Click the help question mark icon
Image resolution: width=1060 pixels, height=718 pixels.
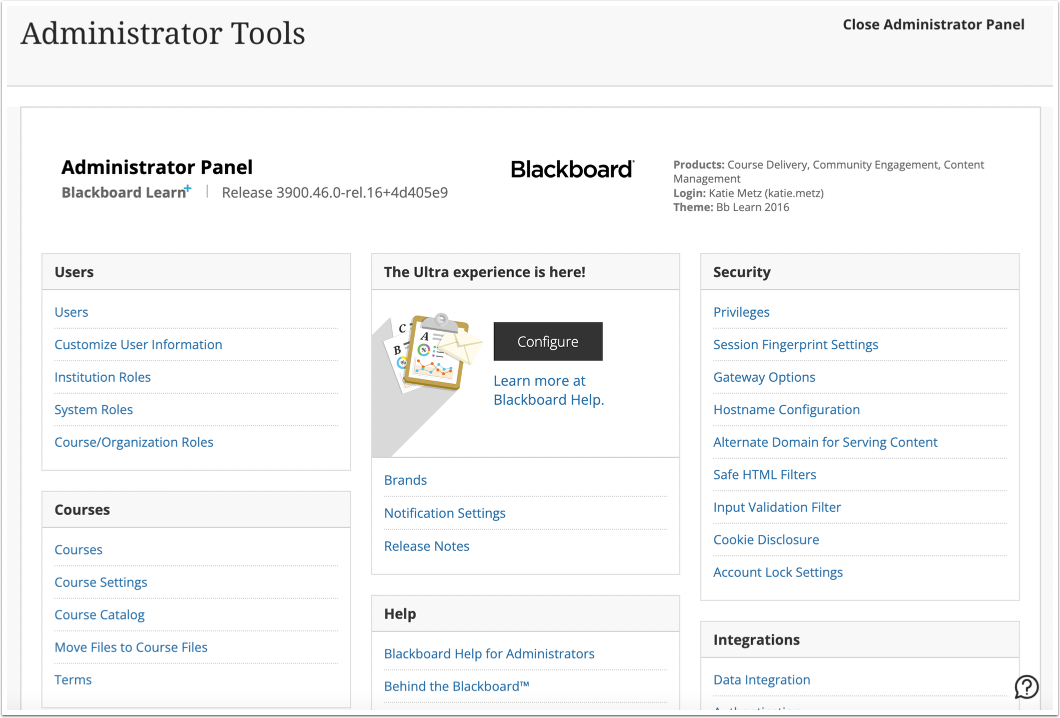pos(1026,687)
